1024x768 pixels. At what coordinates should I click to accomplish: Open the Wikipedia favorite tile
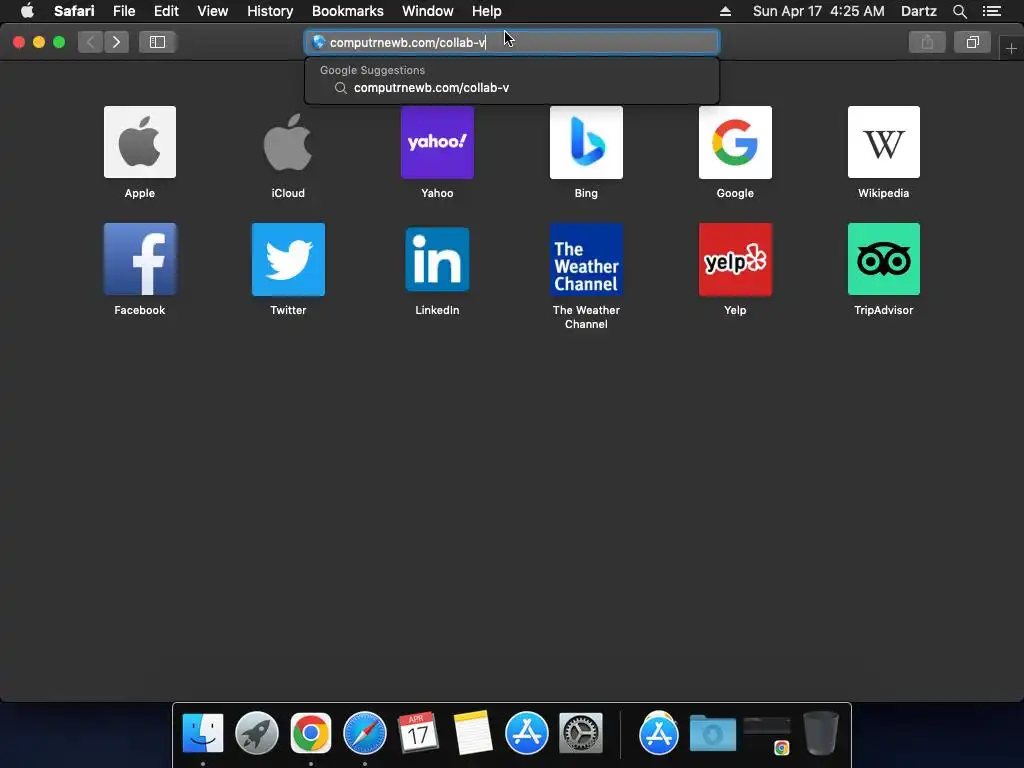coord(884,142)
